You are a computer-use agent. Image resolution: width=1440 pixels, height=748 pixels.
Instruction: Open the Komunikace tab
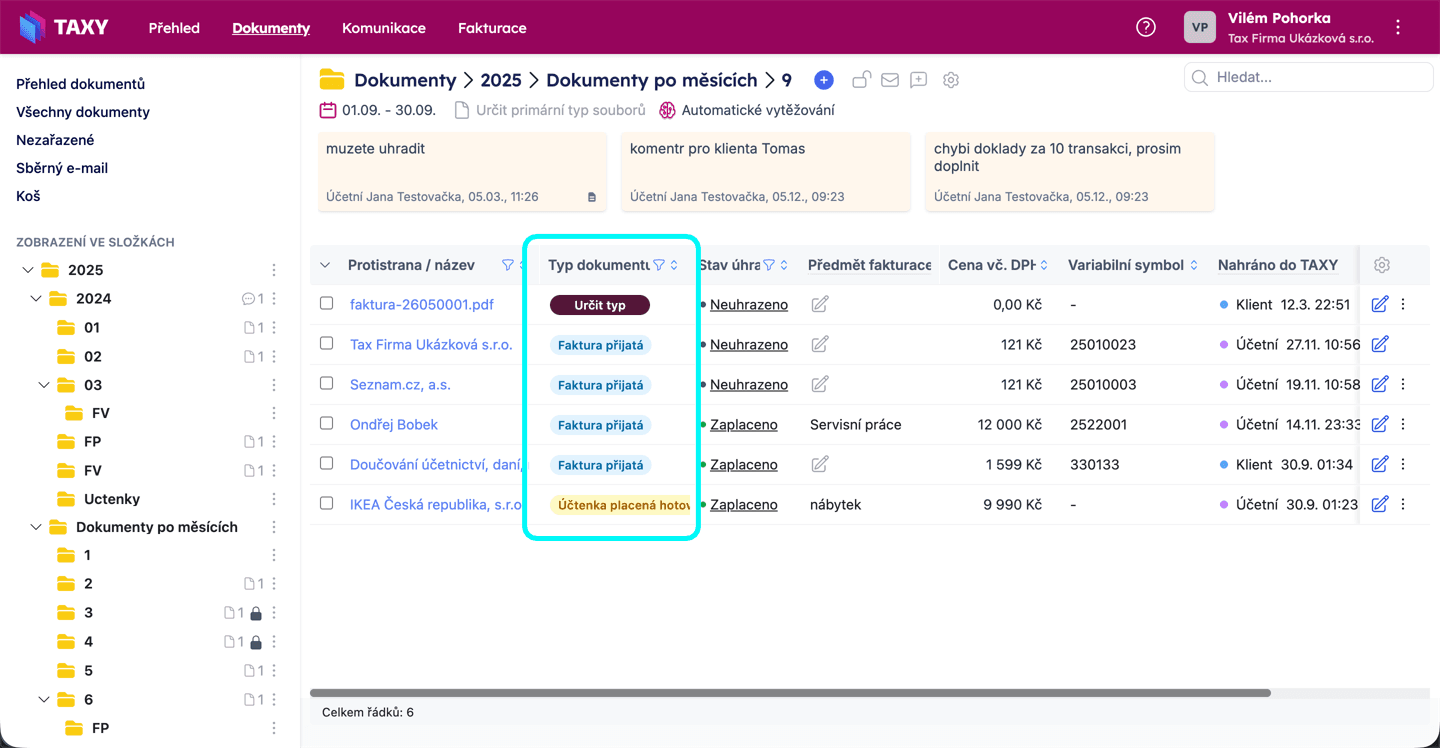(384, 28)
